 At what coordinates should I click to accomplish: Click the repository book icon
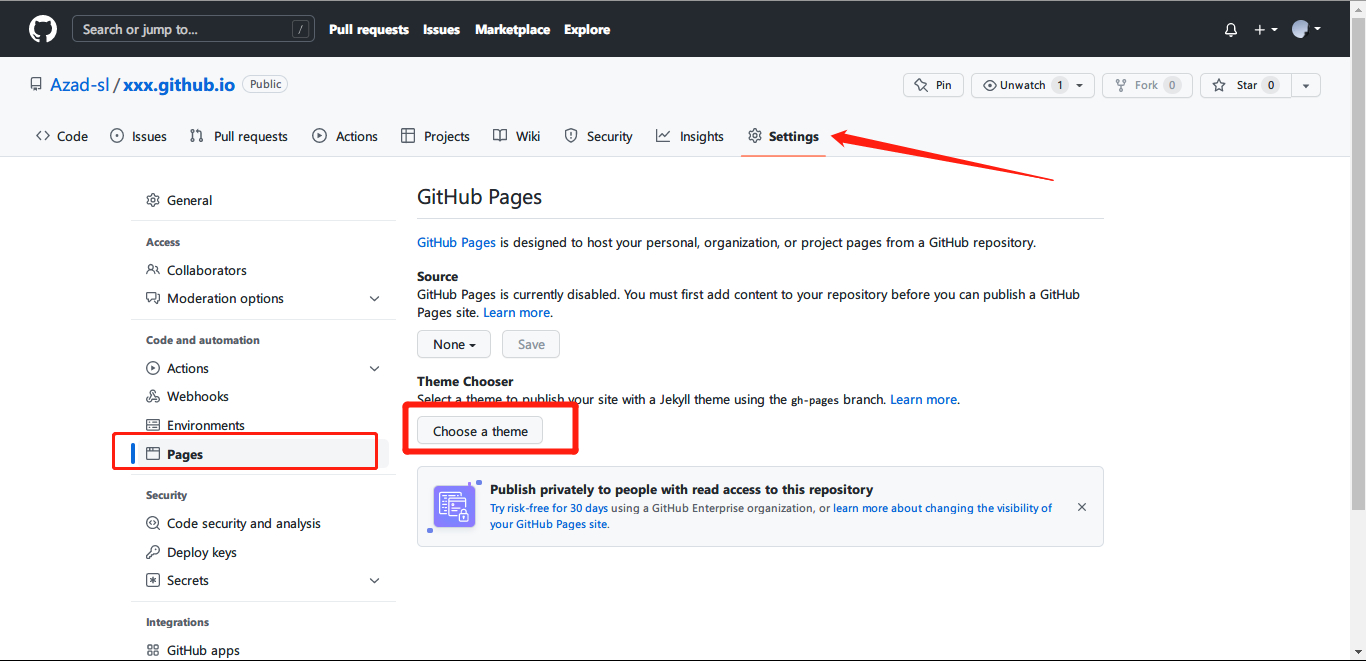pos(36,85)
